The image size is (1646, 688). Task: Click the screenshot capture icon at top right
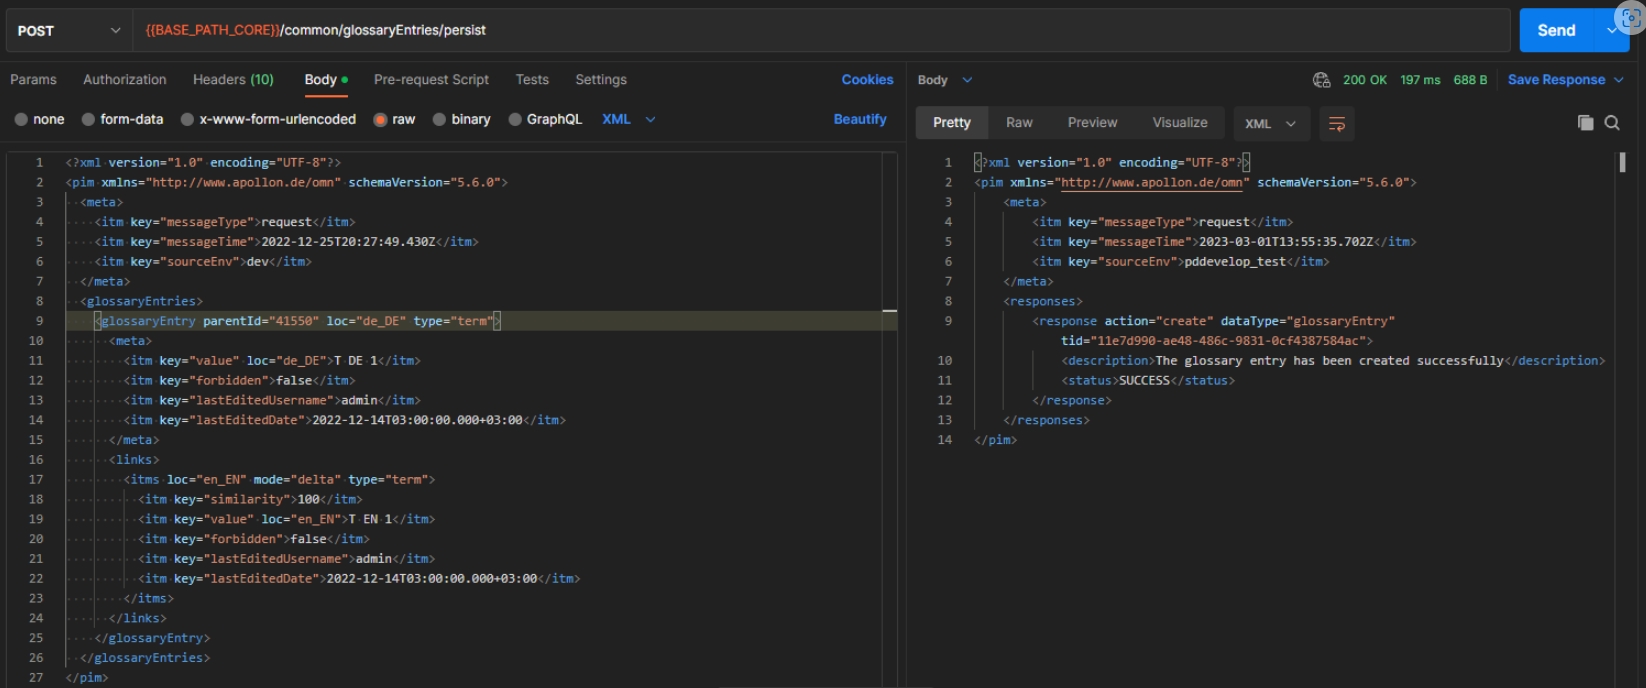pos(1630,18)
